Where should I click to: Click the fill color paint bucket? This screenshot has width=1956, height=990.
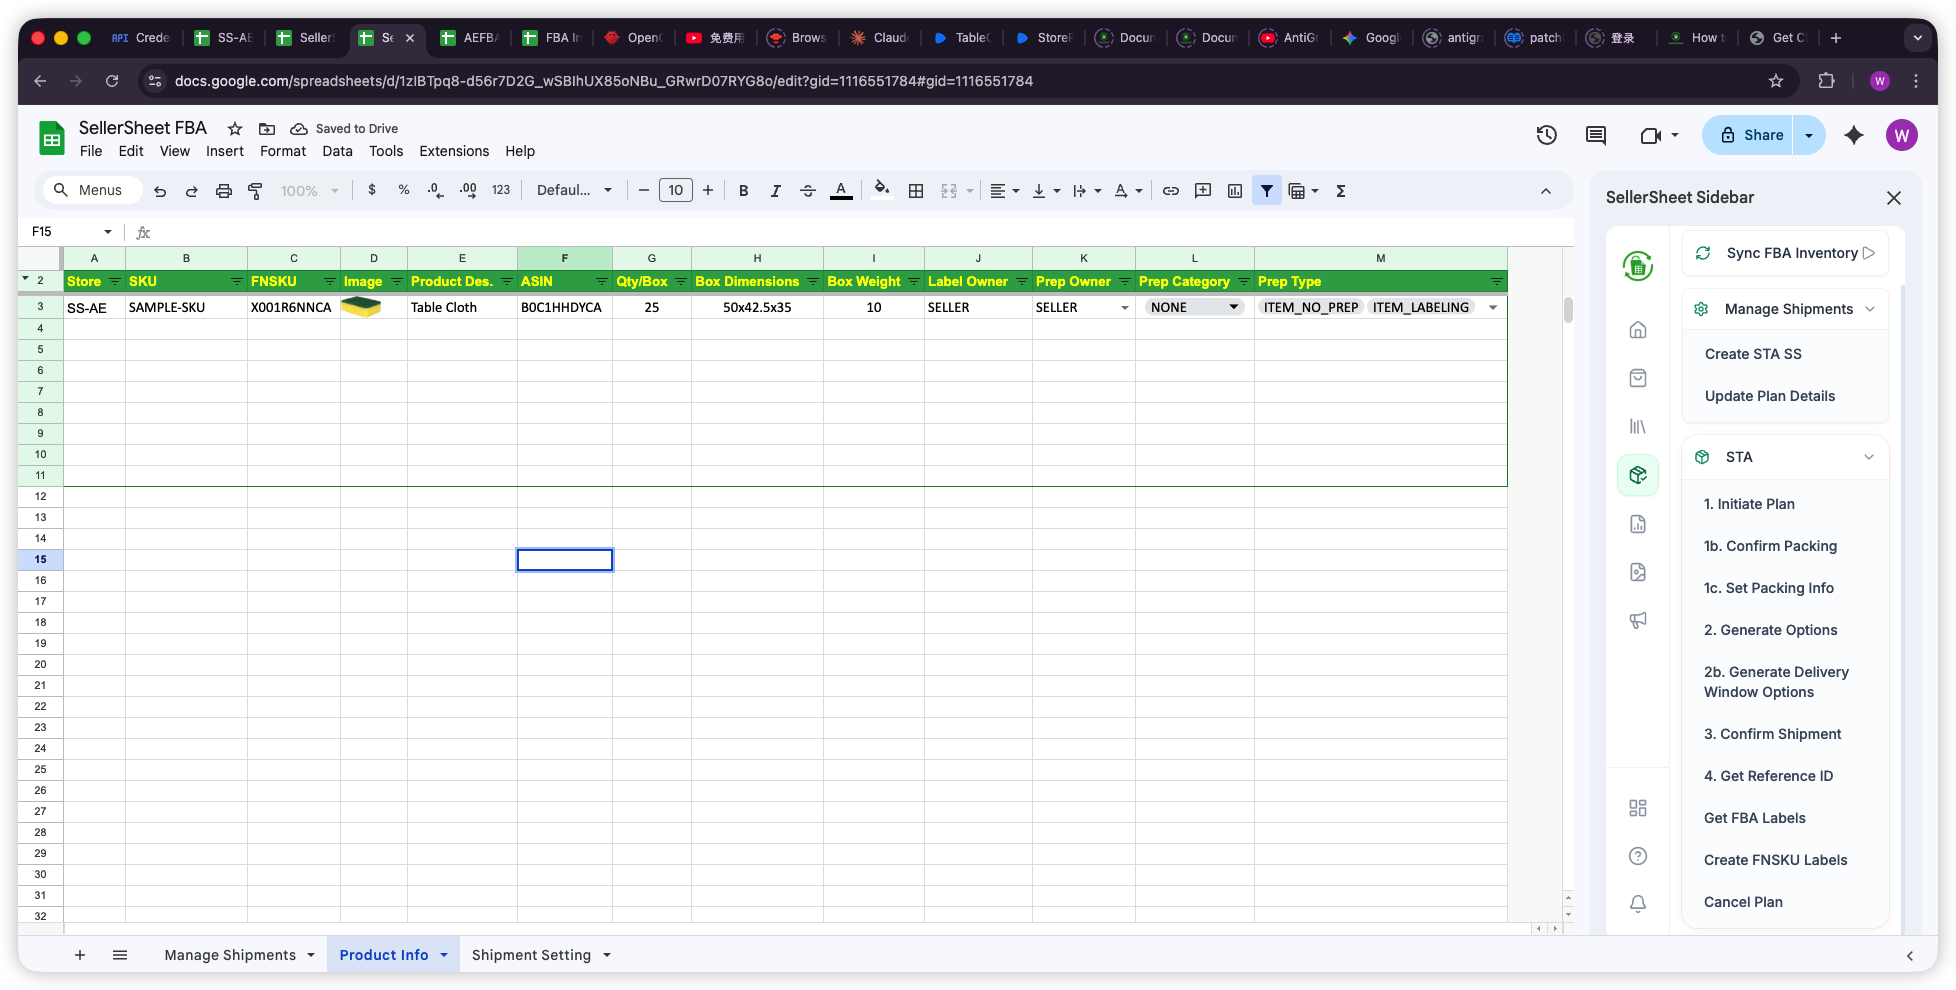881,189
